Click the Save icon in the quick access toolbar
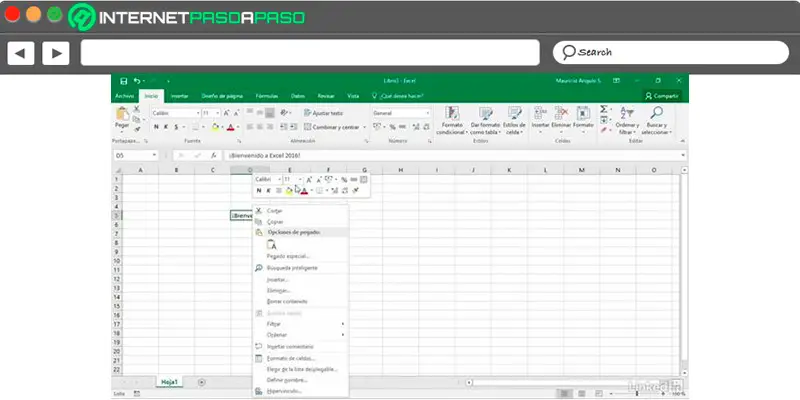 click(x=123, y=81)
